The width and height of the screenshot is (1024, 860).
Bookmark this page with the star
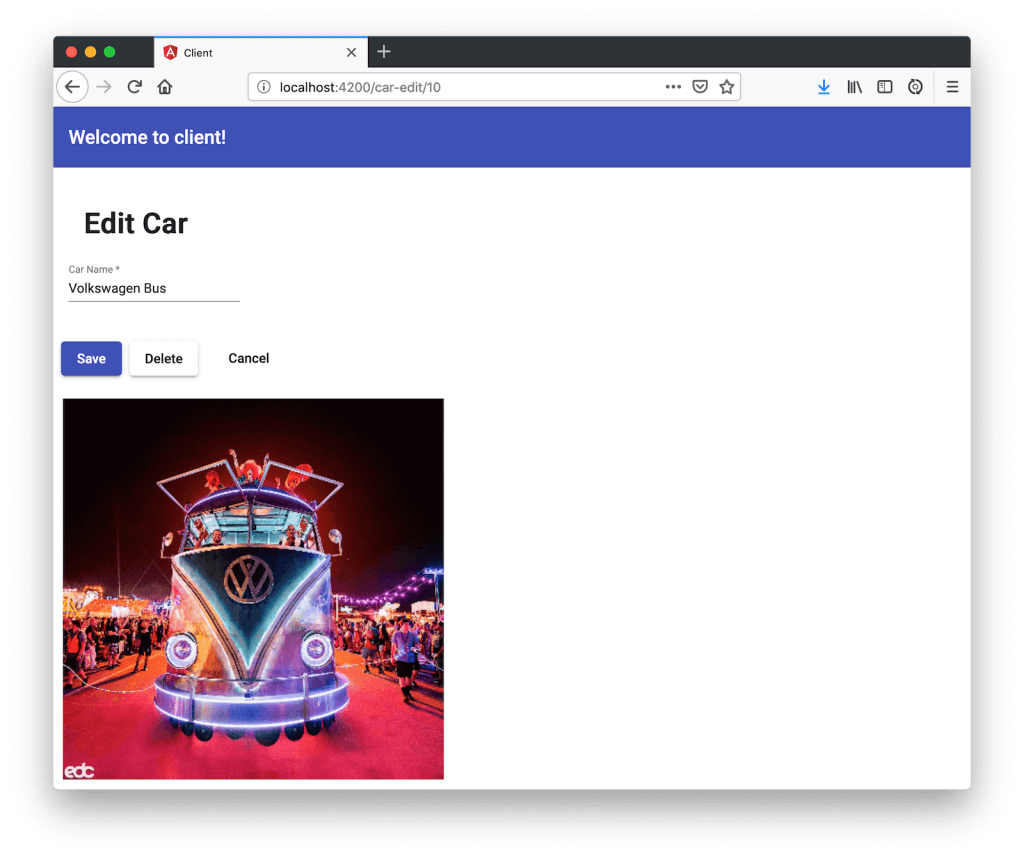point(727,87)
